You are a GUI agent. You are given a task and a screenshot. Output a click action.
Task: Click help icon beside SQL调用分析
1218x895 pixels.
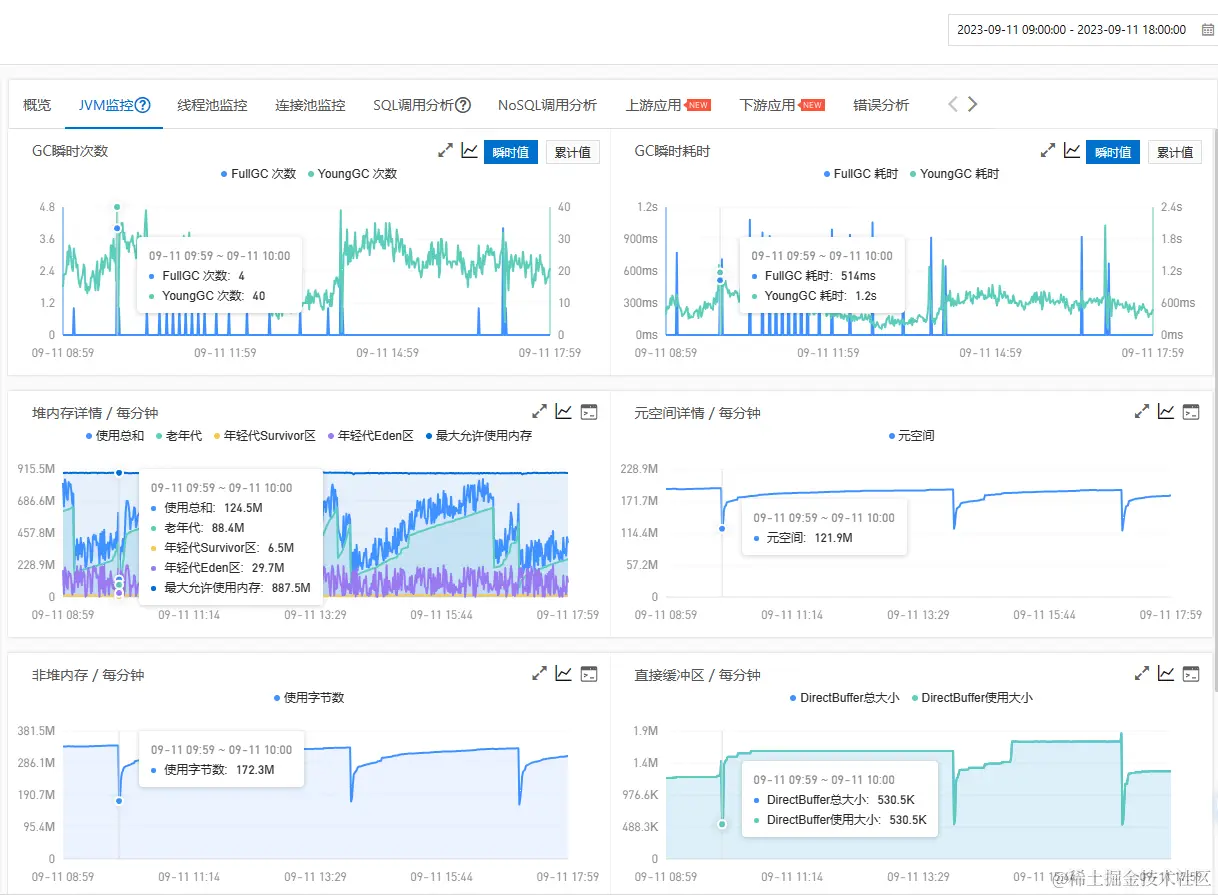pos(463,105)
